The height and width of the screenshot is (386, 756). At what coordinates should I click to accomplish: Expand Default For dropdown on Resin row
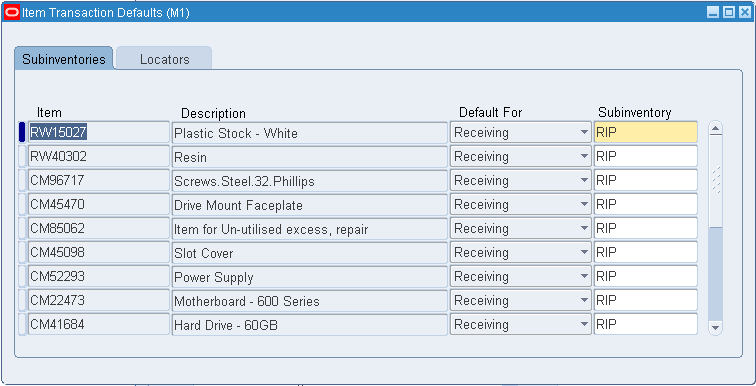pyautogui.click(x=584, y=156)
